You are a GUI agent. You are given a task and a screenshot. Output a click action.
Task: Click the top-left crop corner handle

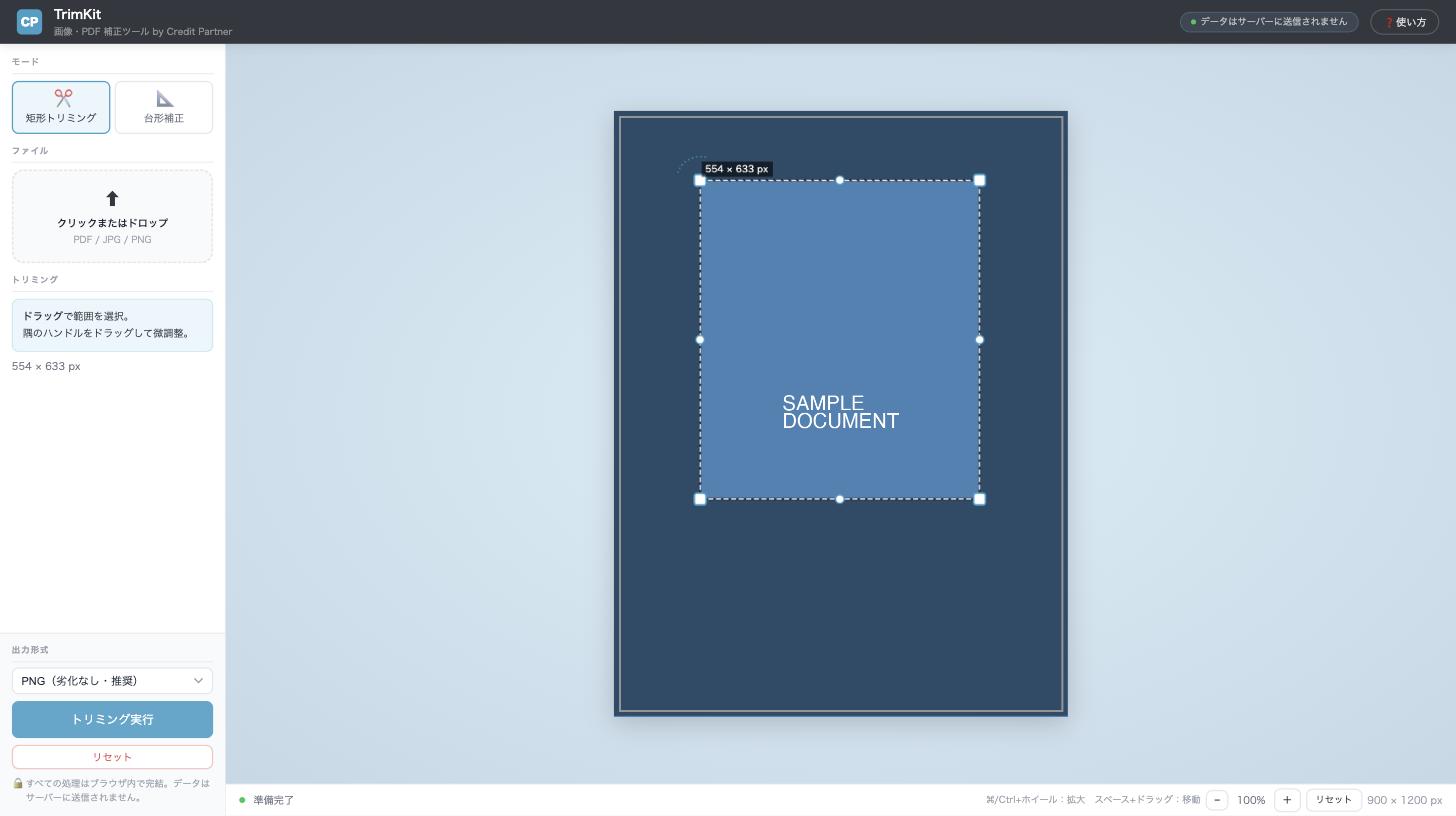coord(700,181)
